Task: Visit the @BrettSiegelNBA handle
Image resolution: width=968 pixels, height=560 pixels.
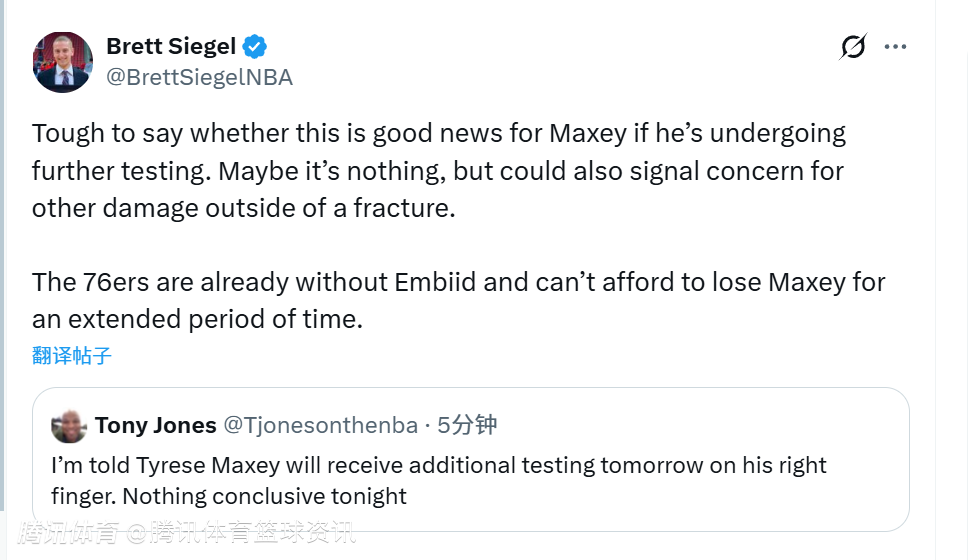Action: click(x=199, y=77)
